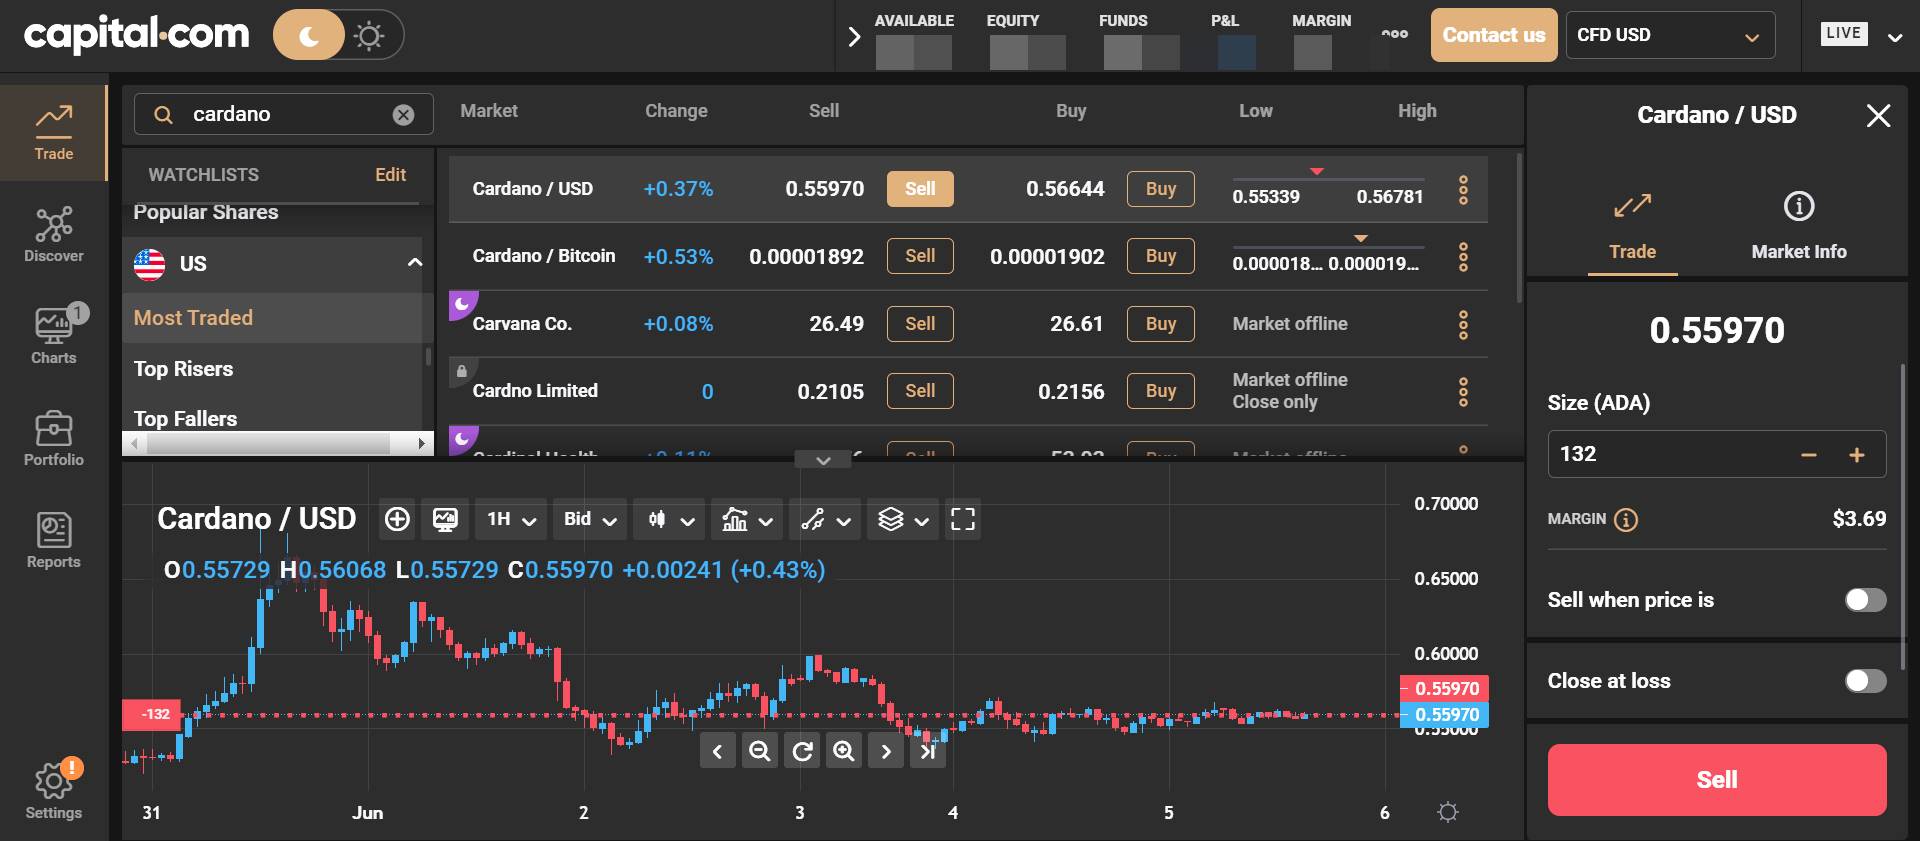Add comparison symbol to chart
The width and height of the screenshot is (1920, 841).
coord(397,519)
